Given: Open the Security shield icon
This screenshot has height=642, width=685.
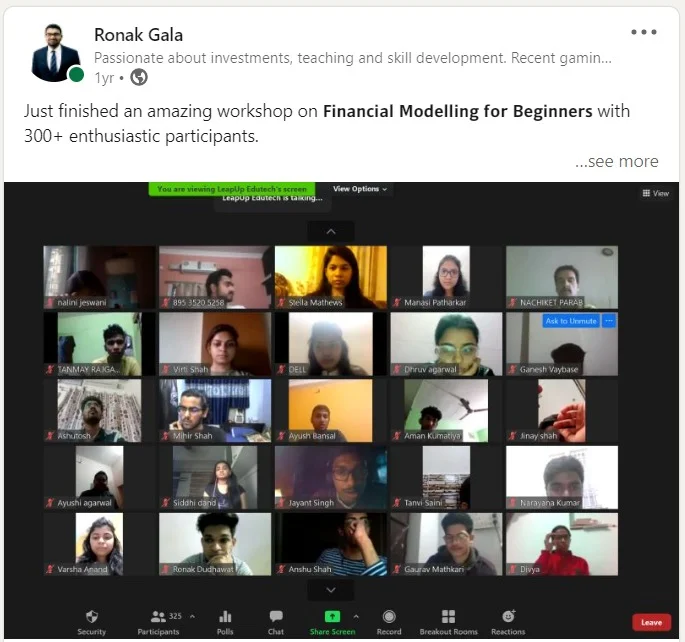Looking at the screenshot, I should 92,617.
